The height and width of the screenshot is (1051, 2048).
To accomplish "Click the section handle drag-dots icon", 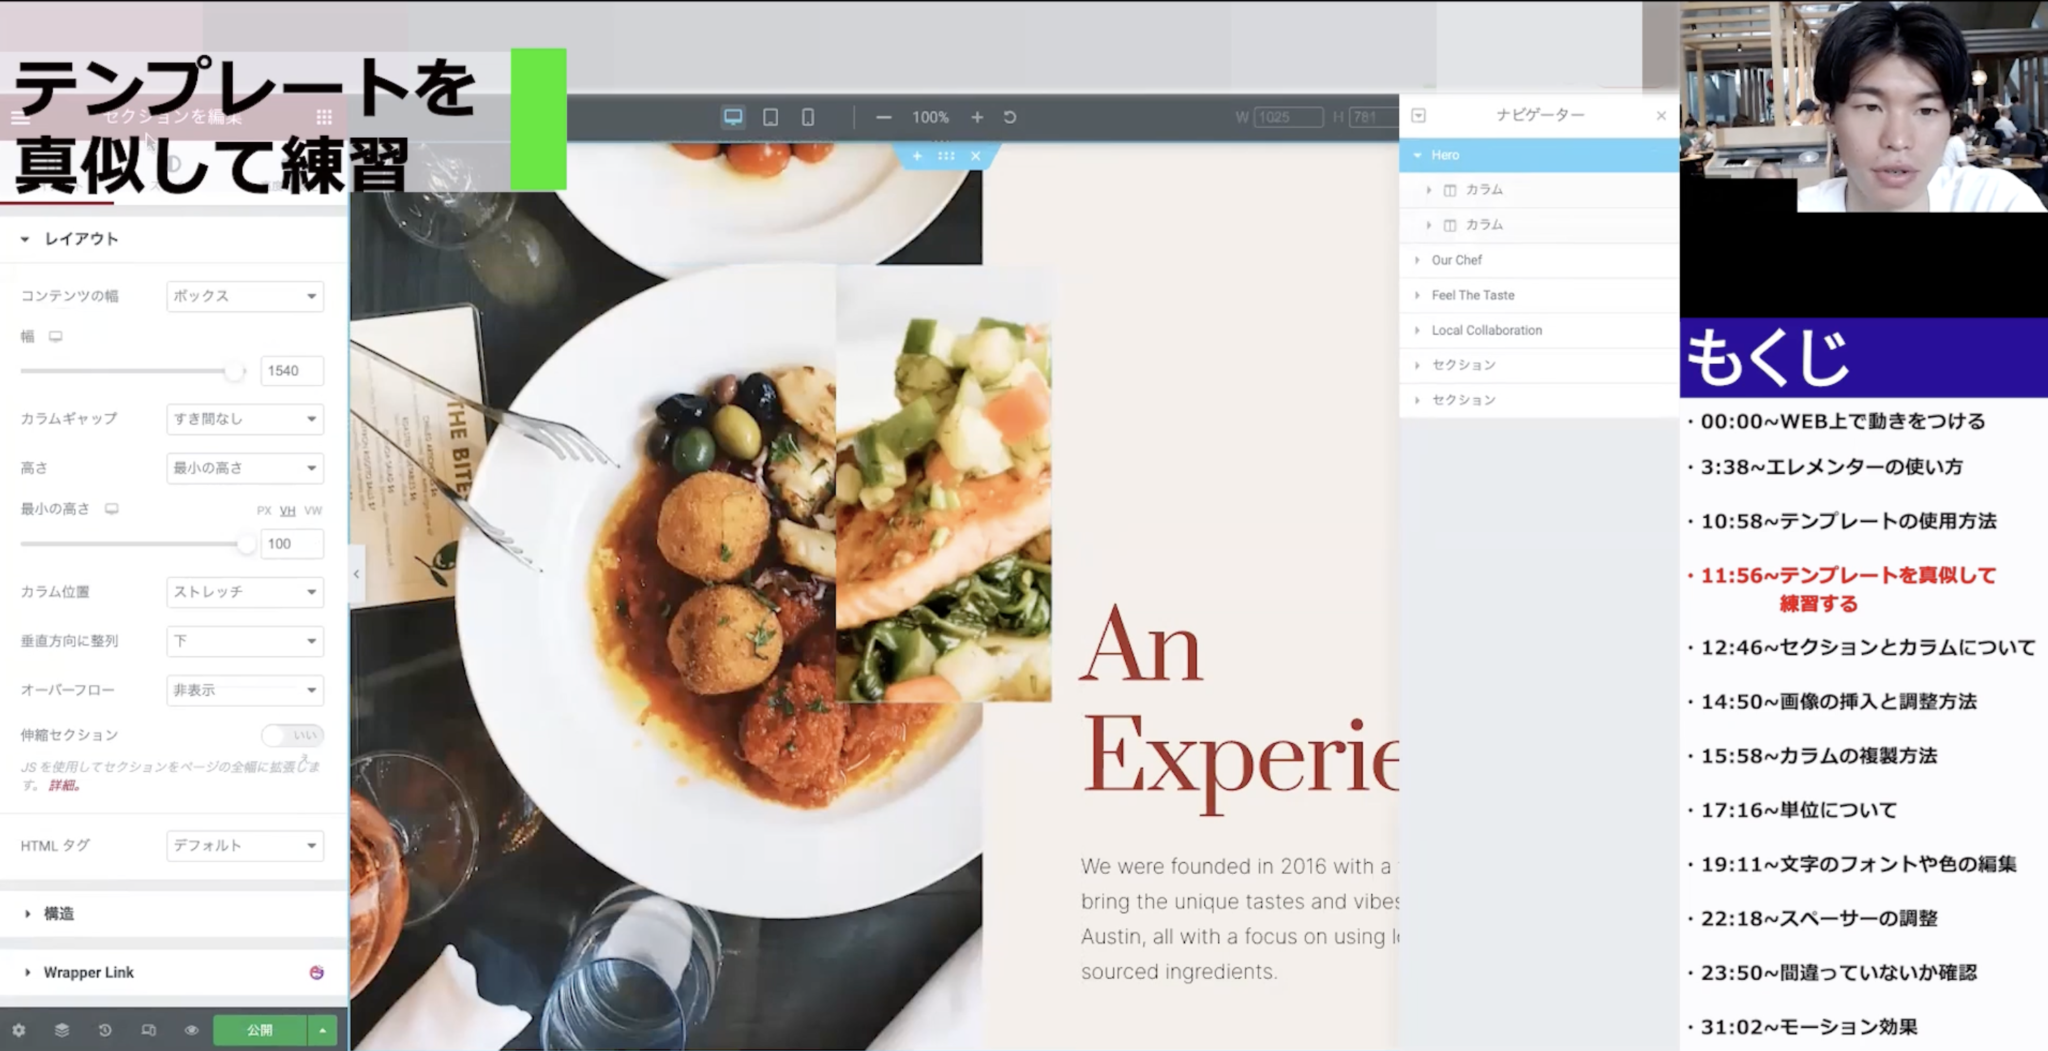I will [946, 156].
